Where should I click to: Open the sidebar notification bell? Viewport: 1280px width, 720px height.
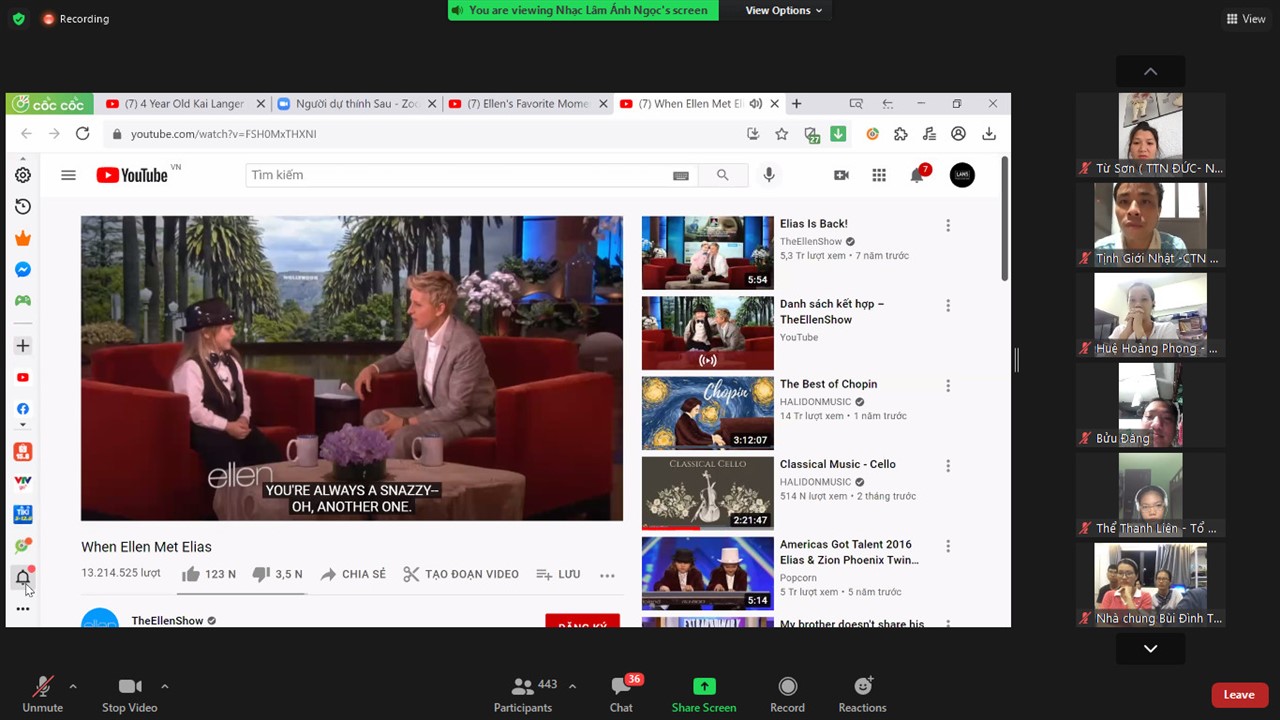point(23,577)
